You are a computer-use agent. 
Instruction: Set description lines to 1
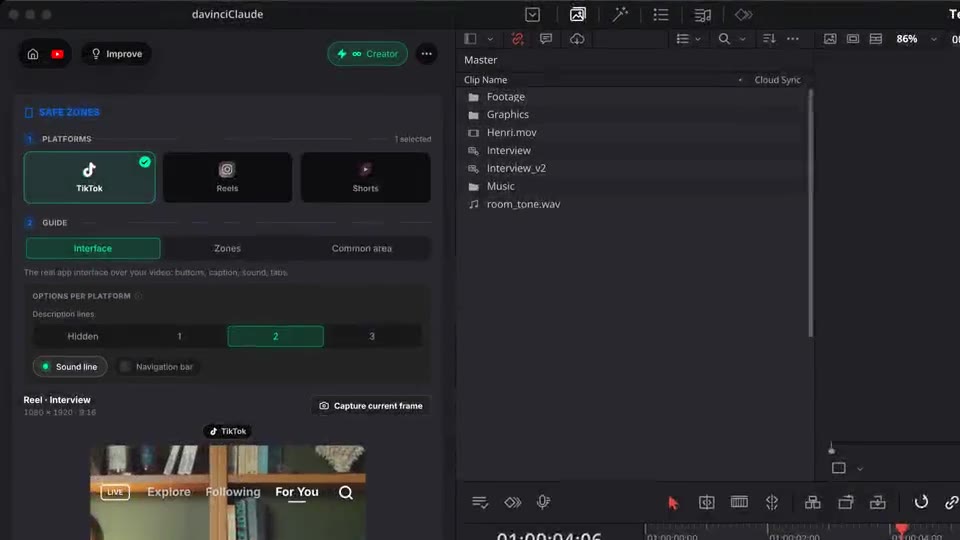pos(179,336)
